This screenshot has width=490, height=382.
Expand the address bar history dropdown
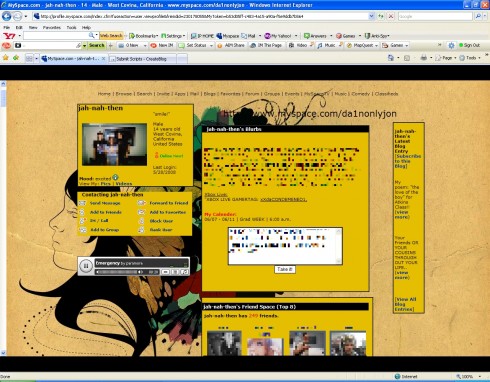[x=371, y=16]
